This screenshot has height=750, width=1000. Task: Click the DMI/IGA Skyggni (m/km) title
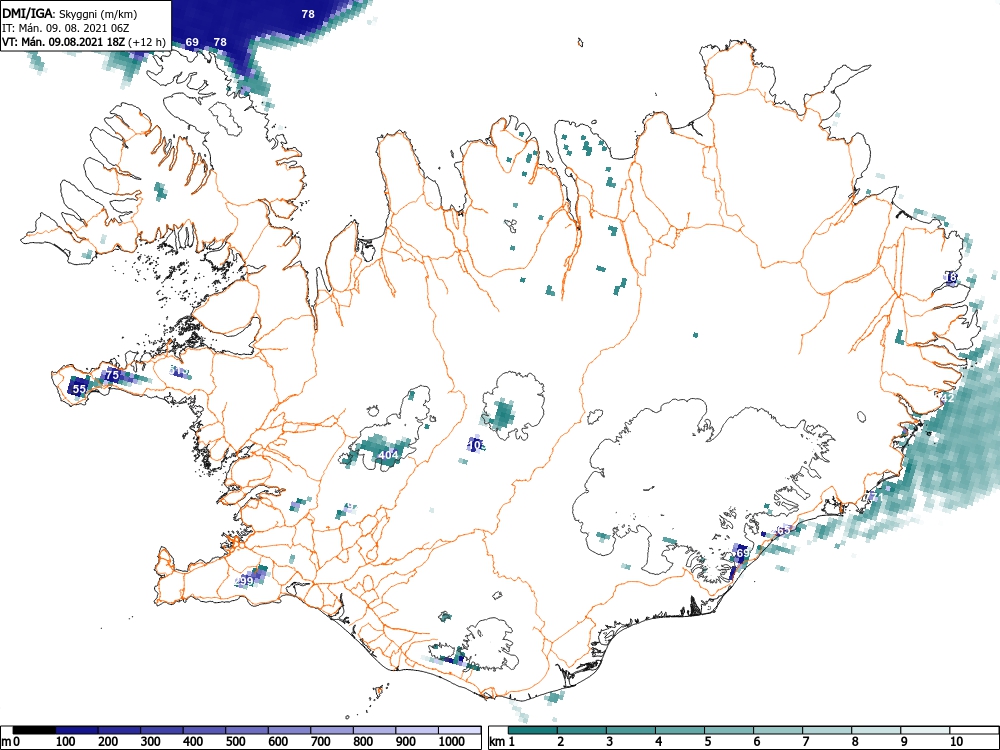70,13
